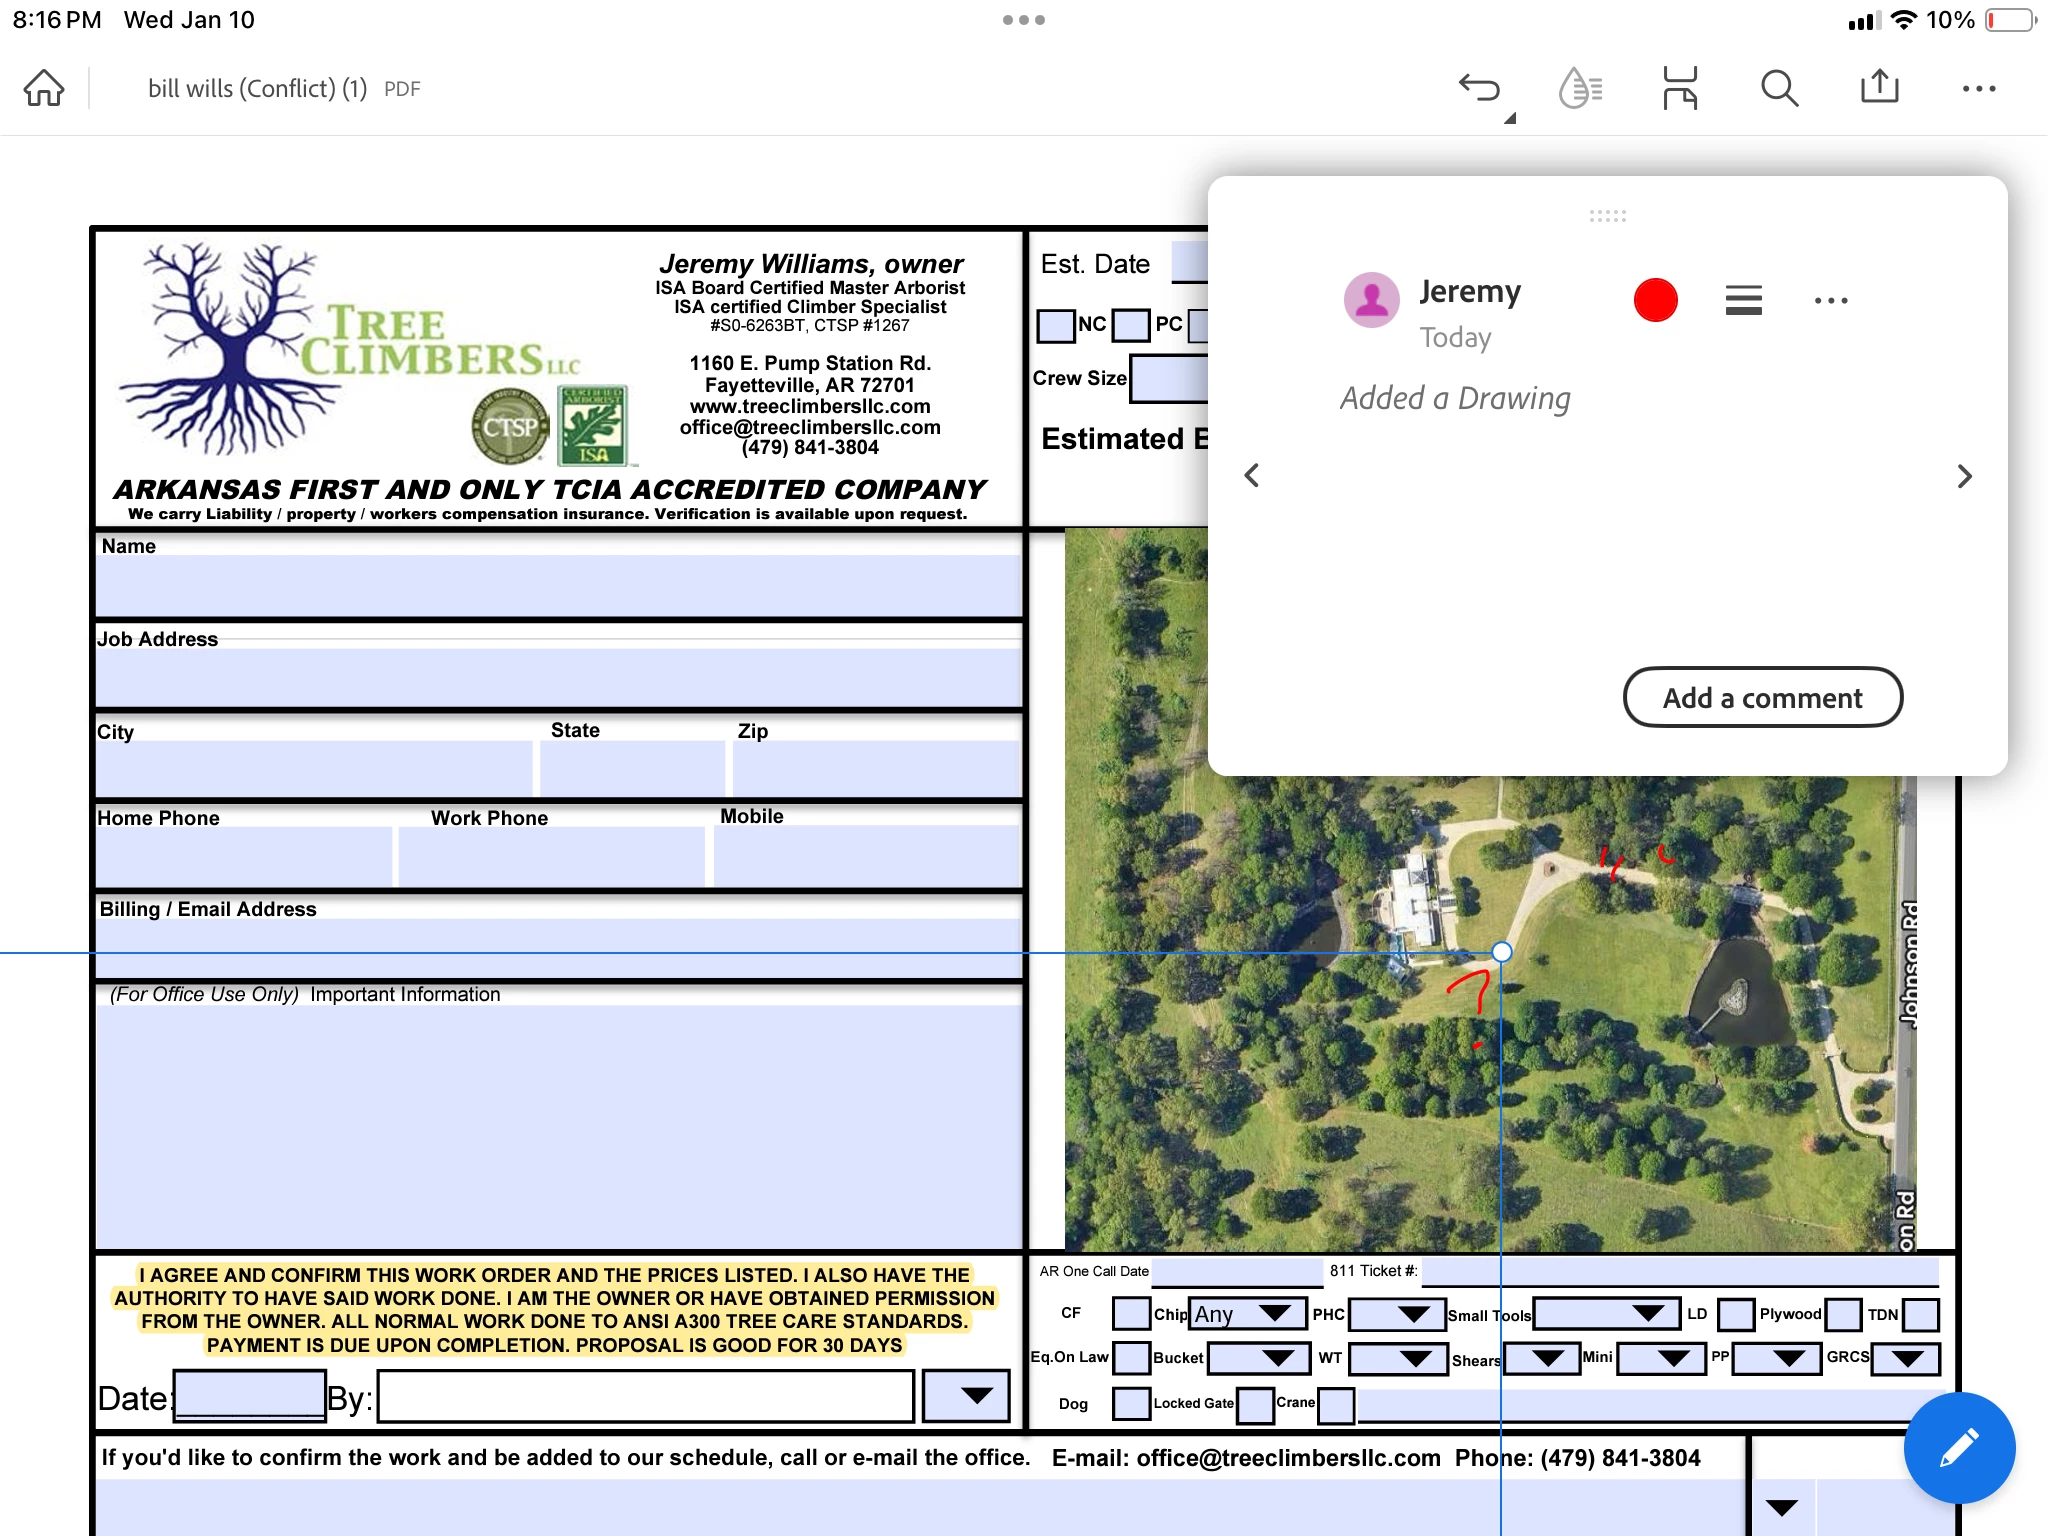Screen dimensions: 2048x1536
Task: Open the dropdown next to By field
Action: click(966, 1396)
